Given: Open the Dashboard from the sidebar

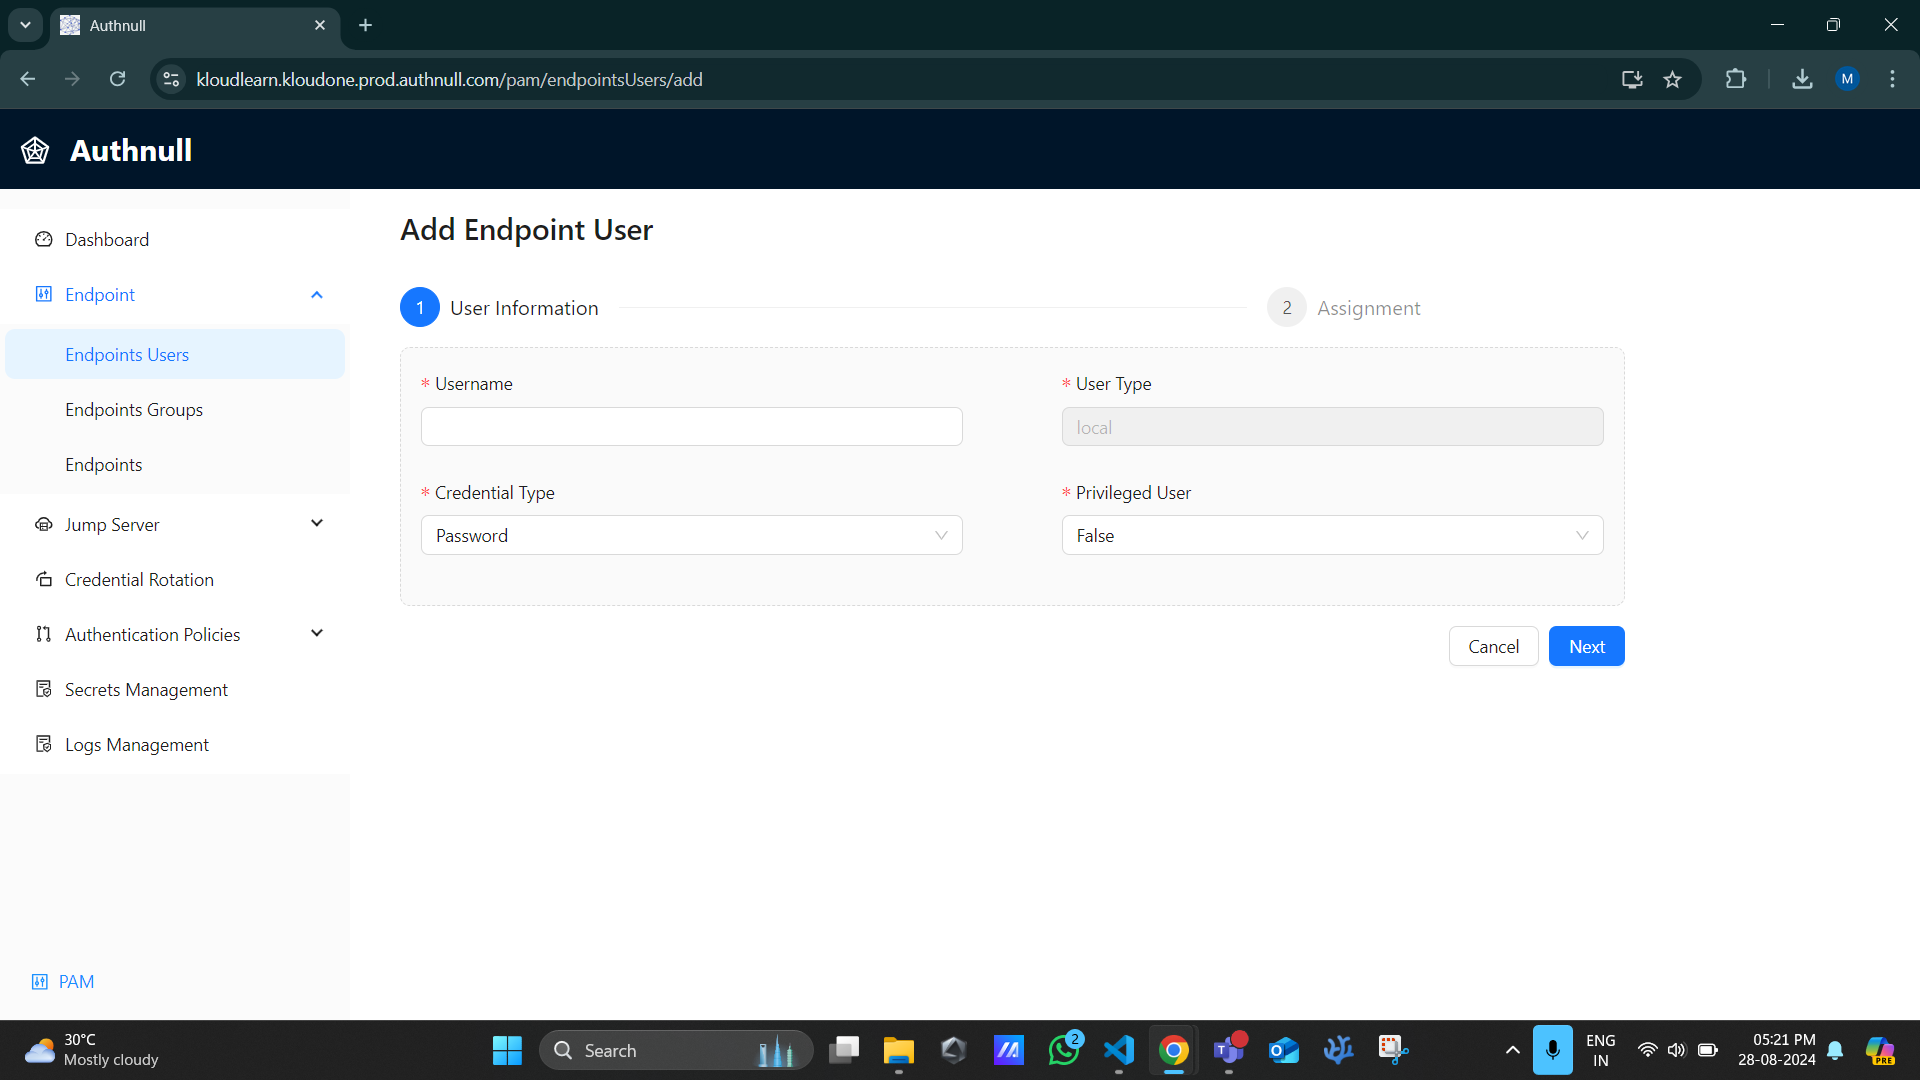Looking at the screenshot, I should (x=107, y=239).
